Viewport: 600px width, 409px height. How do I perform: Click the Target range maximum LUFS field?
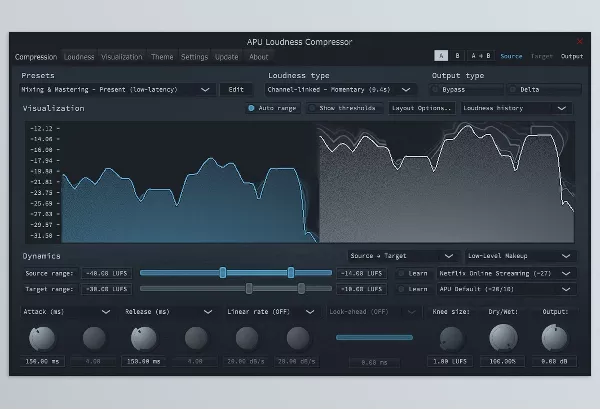click(362, 289)
